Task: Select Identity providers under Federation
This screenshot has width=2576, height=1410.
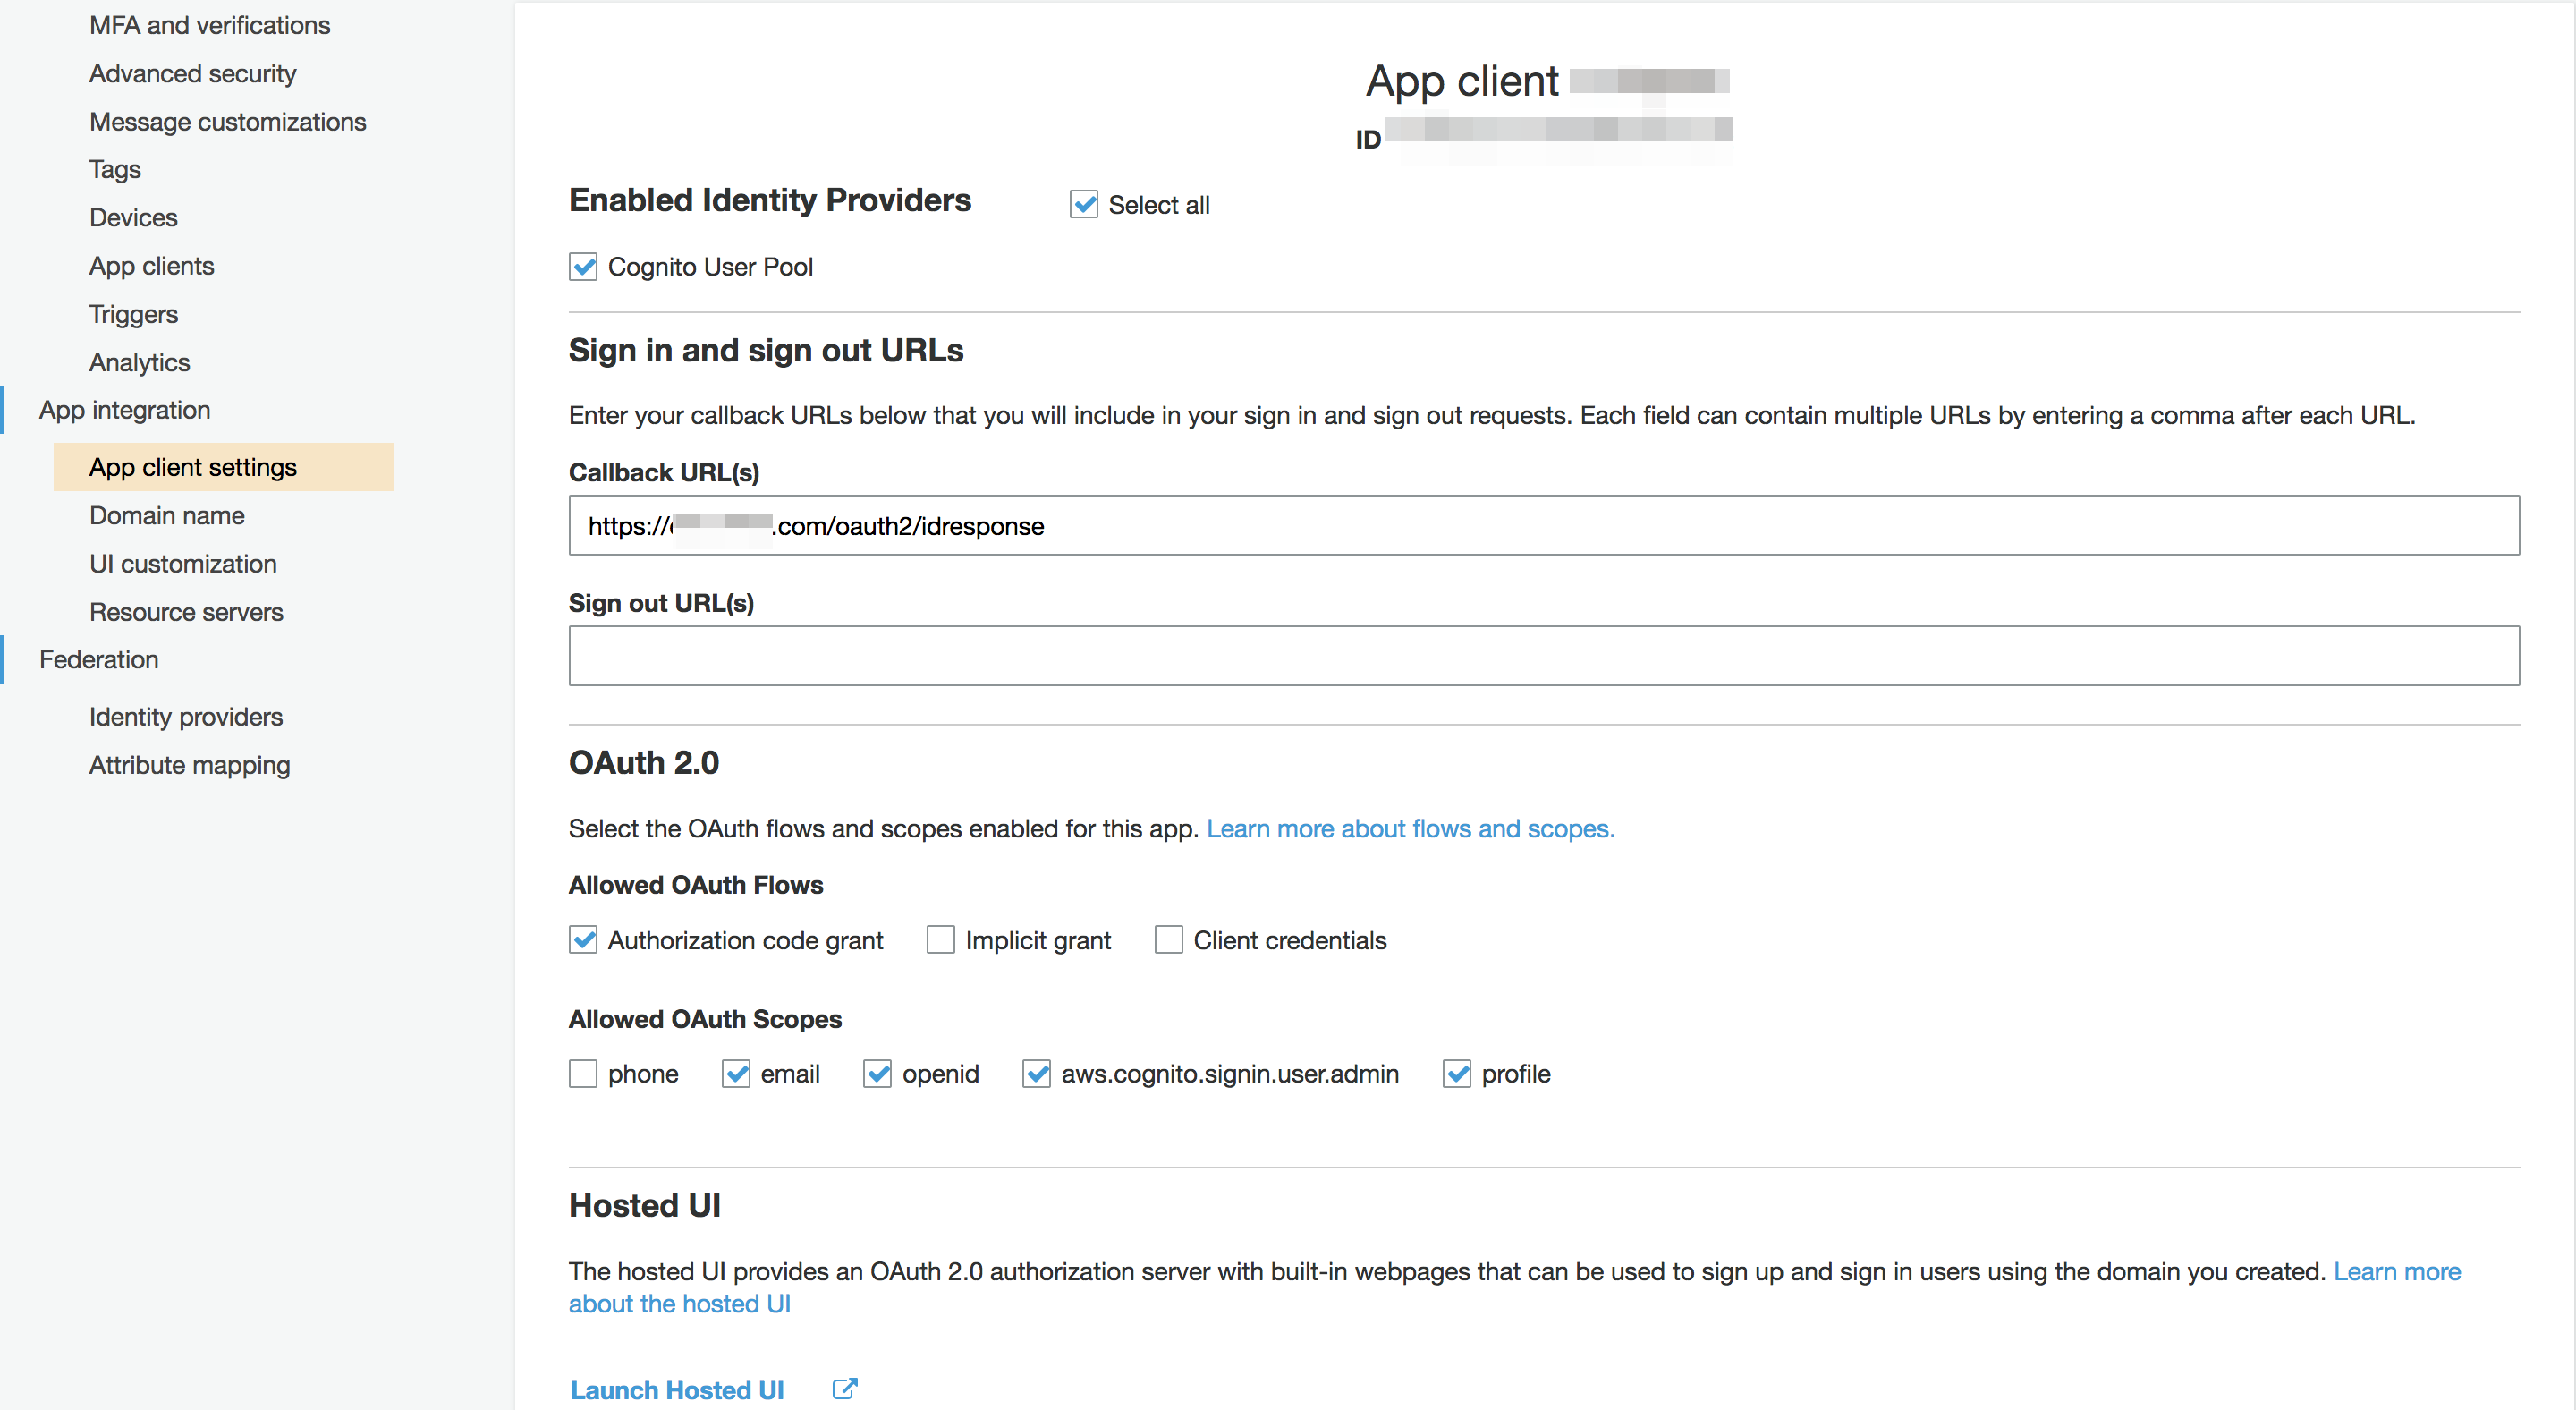Action: [x=185, y=716]
